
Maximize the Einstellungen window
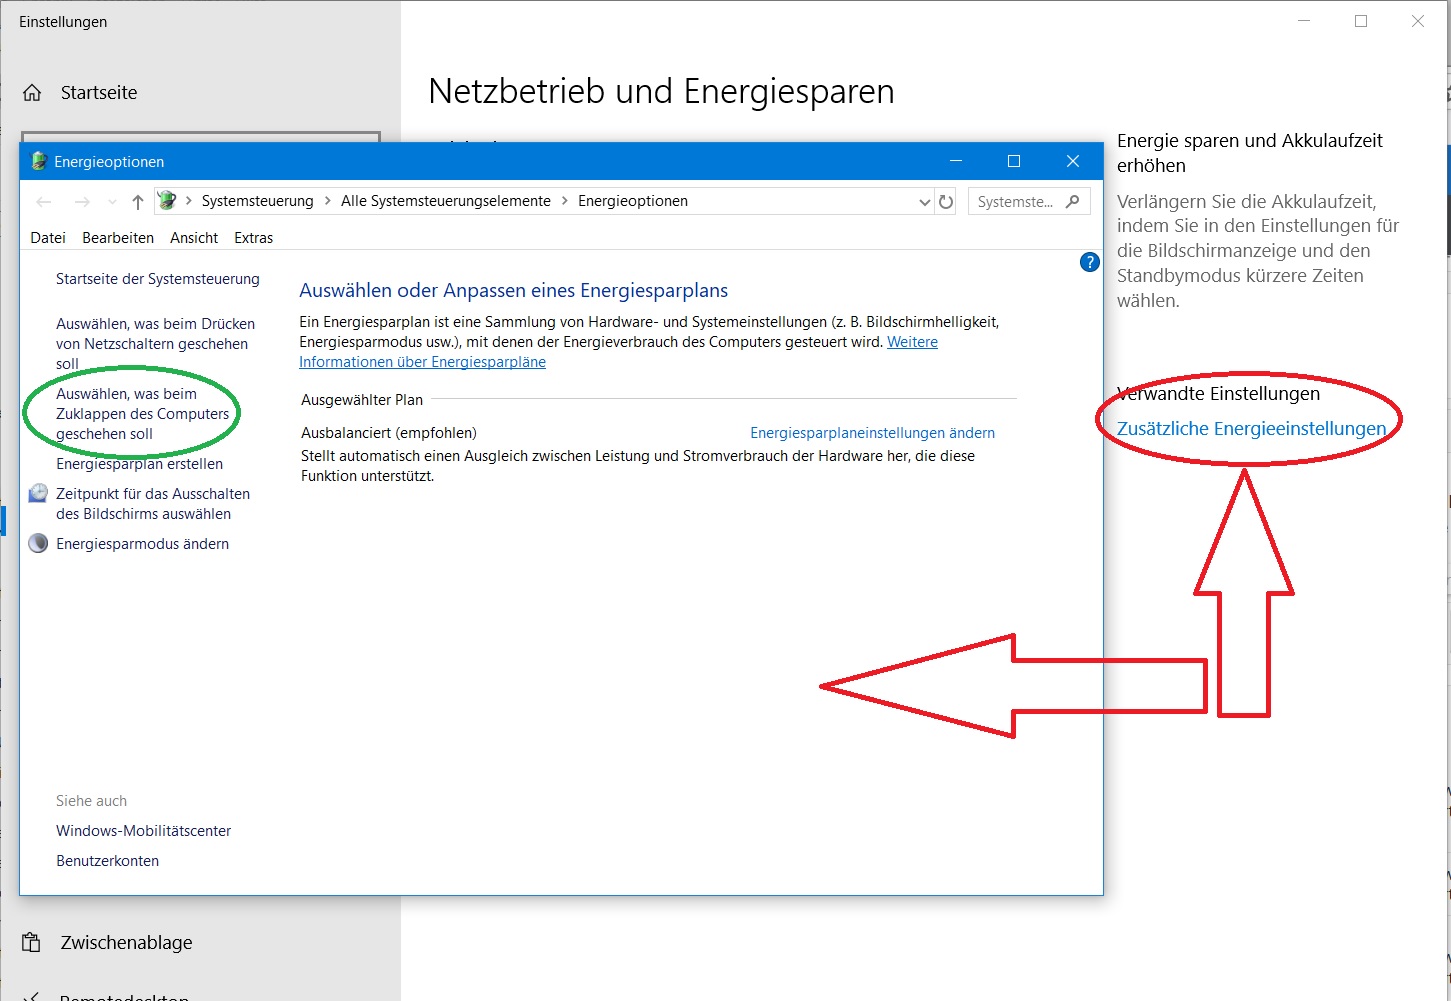[x=1361, y=21]
